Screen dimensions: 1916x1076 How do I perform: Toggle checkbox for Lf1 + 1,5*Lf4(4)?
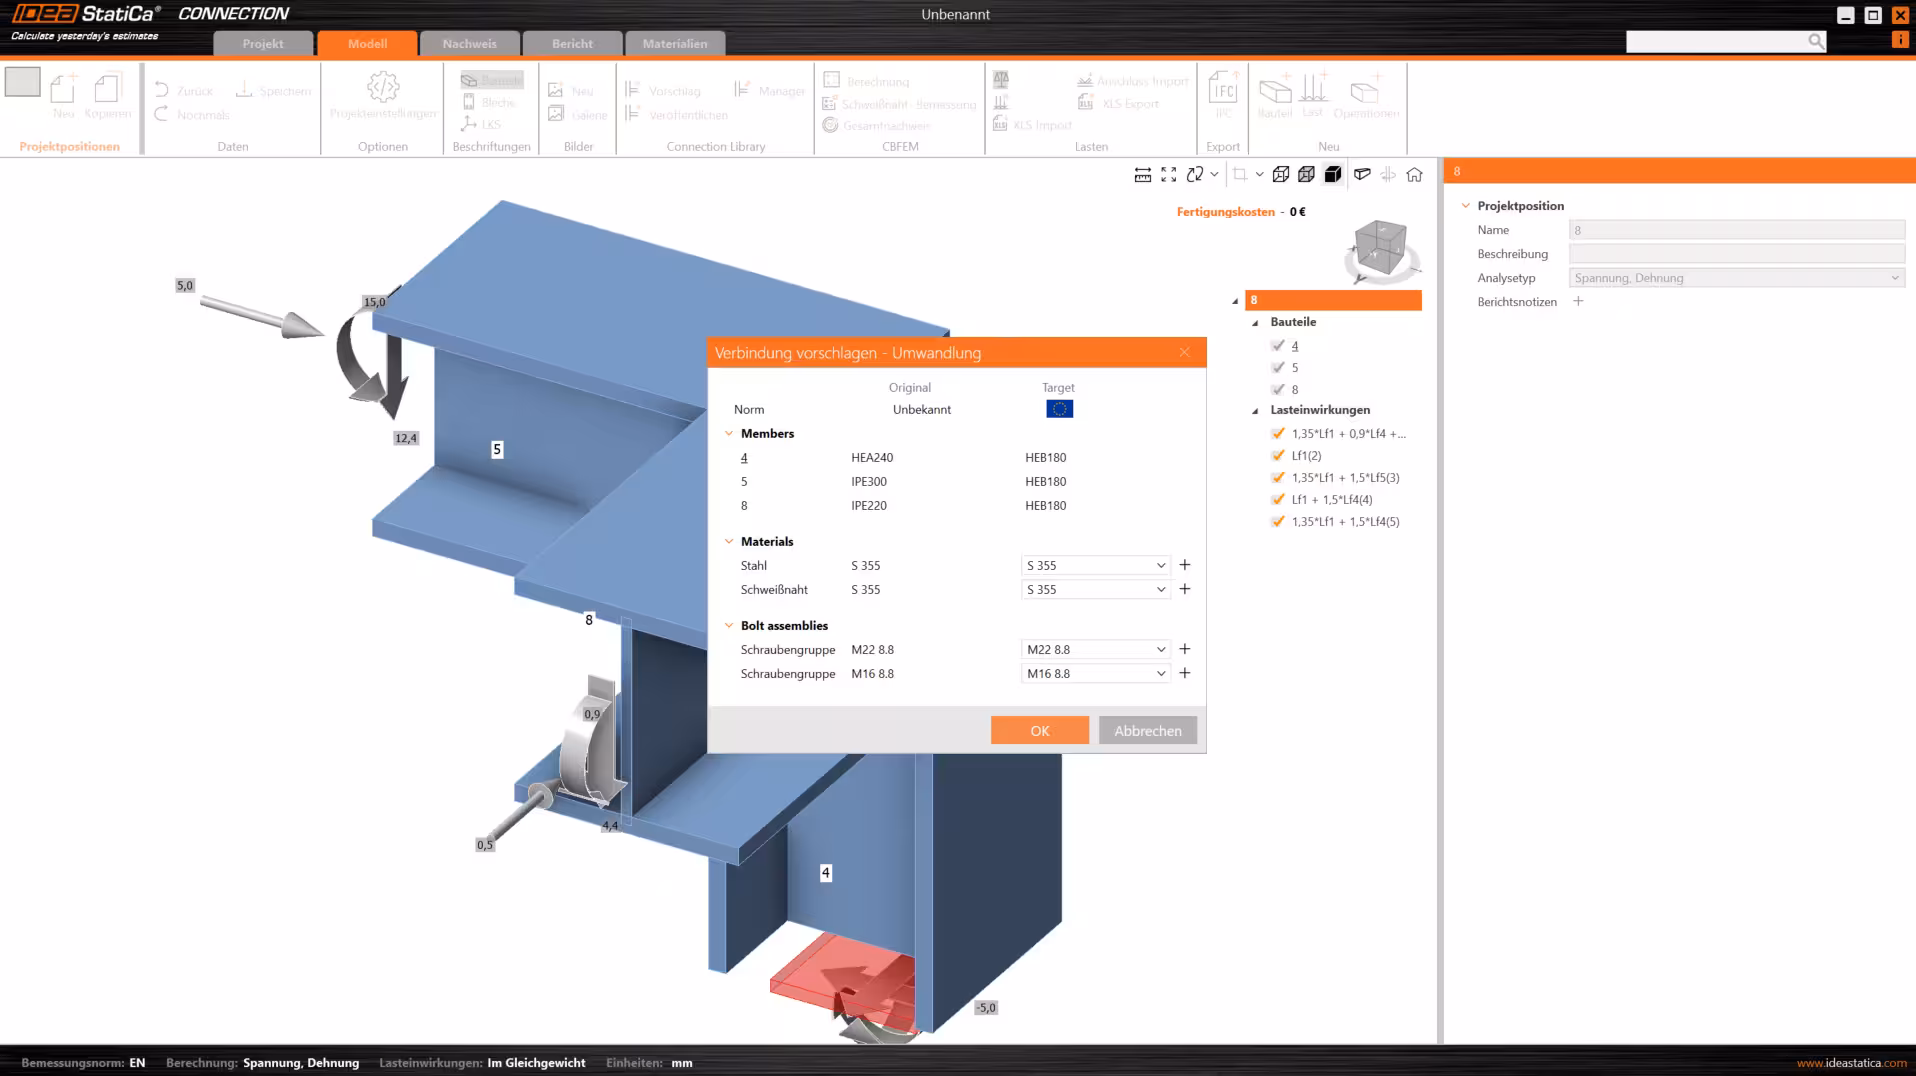pos(1278,499)
